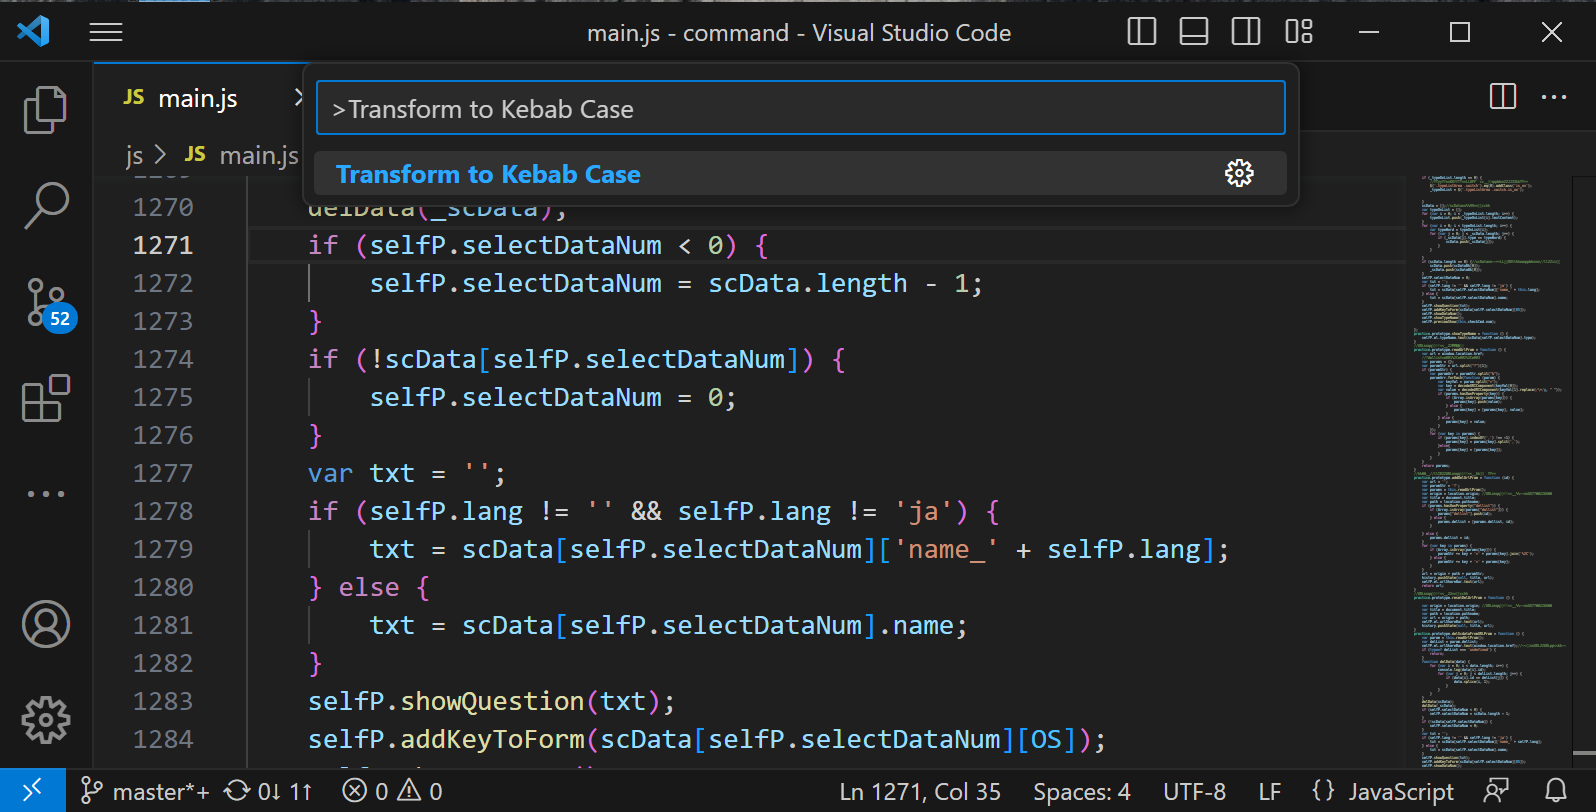Click line number 1284 in gutter
This screenshot has width=1596, height=812.
pyautogui.click(x=163, y=739)
